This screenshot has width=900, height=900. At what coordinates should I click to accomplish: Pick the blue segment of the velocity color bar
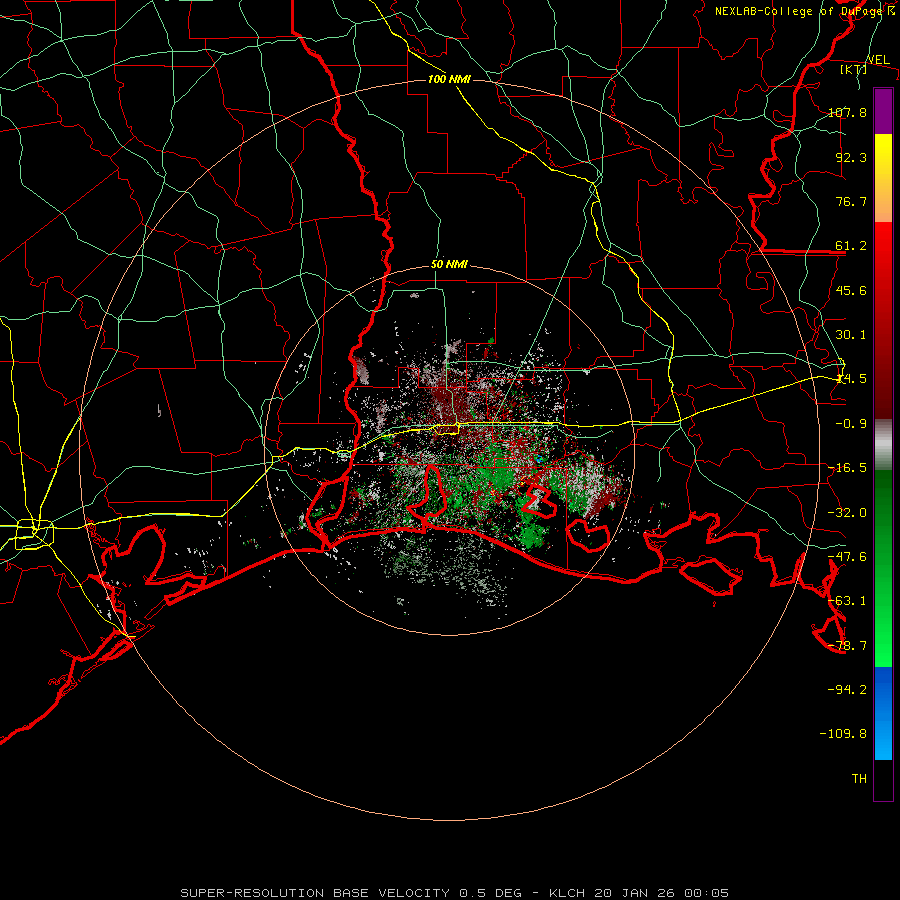[883, 713]
